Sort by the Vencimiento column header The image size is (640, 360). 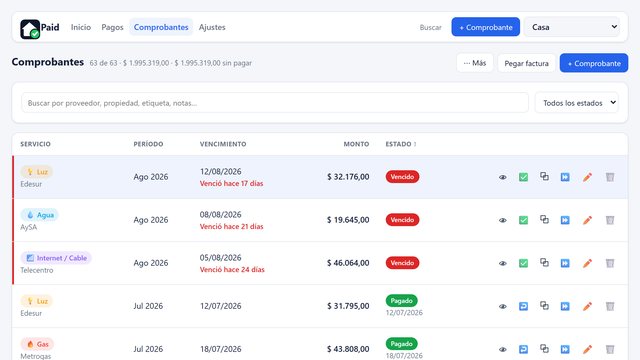(223, 144)
